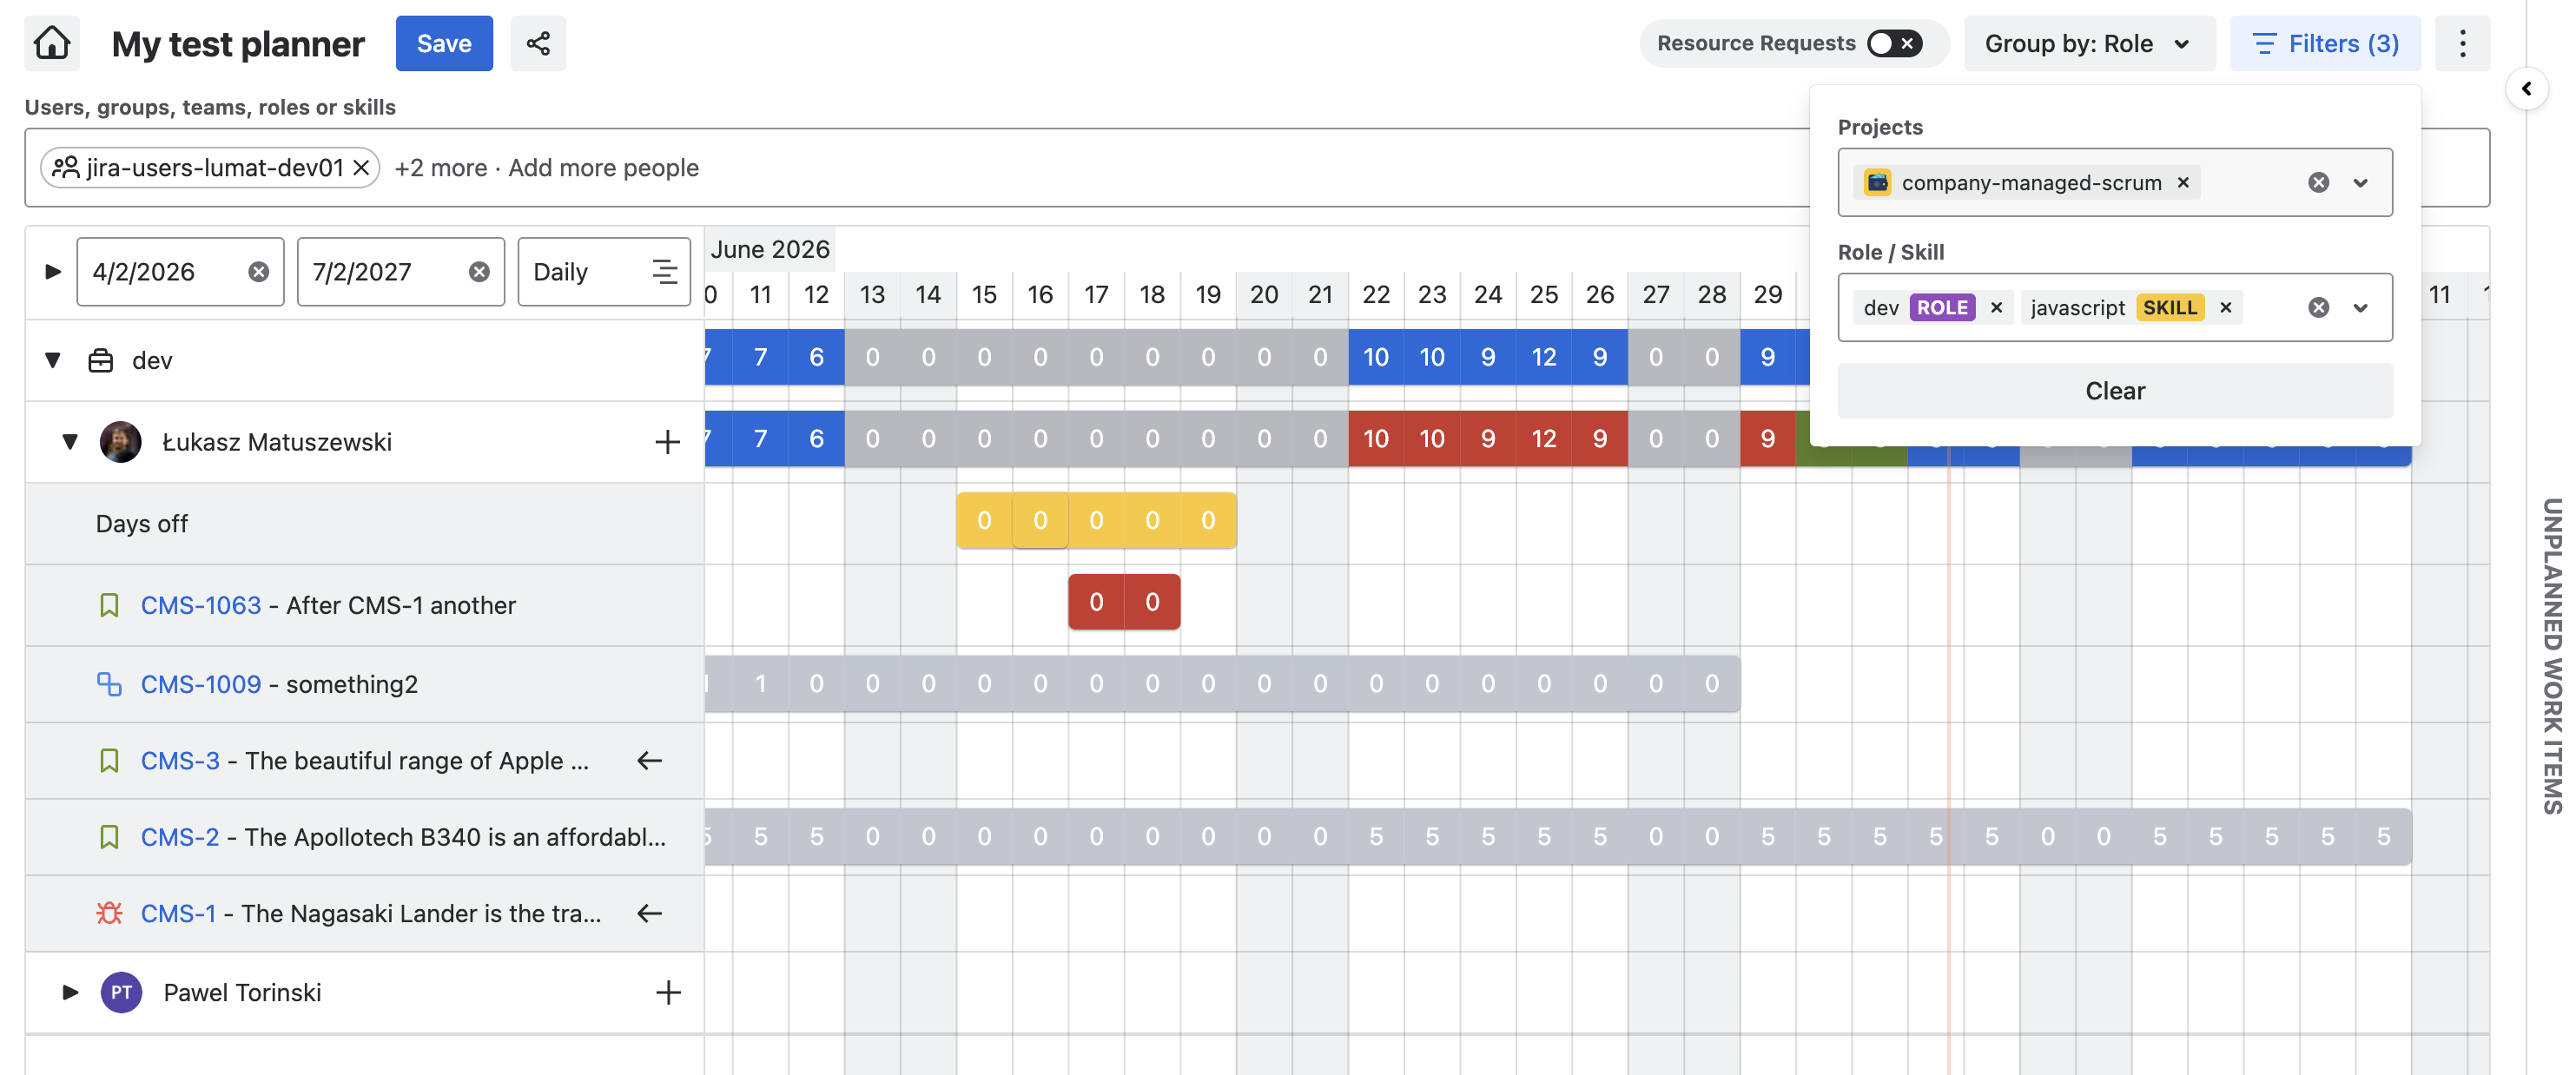
Task: Remove the jira-users-lumat-dev01 chip
Action: point(361,168)
